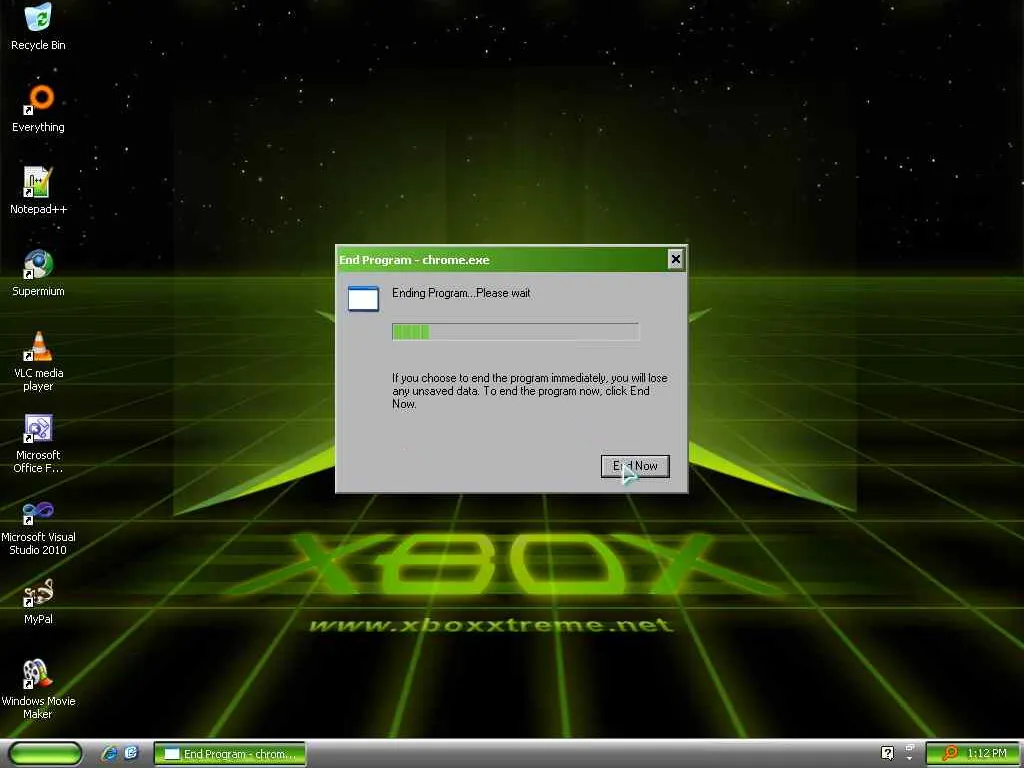The height and width of the screenshot is (768, 1024).
Task: Launch Internet Explorer from quick launch
Action: click(x=109, y=754)
